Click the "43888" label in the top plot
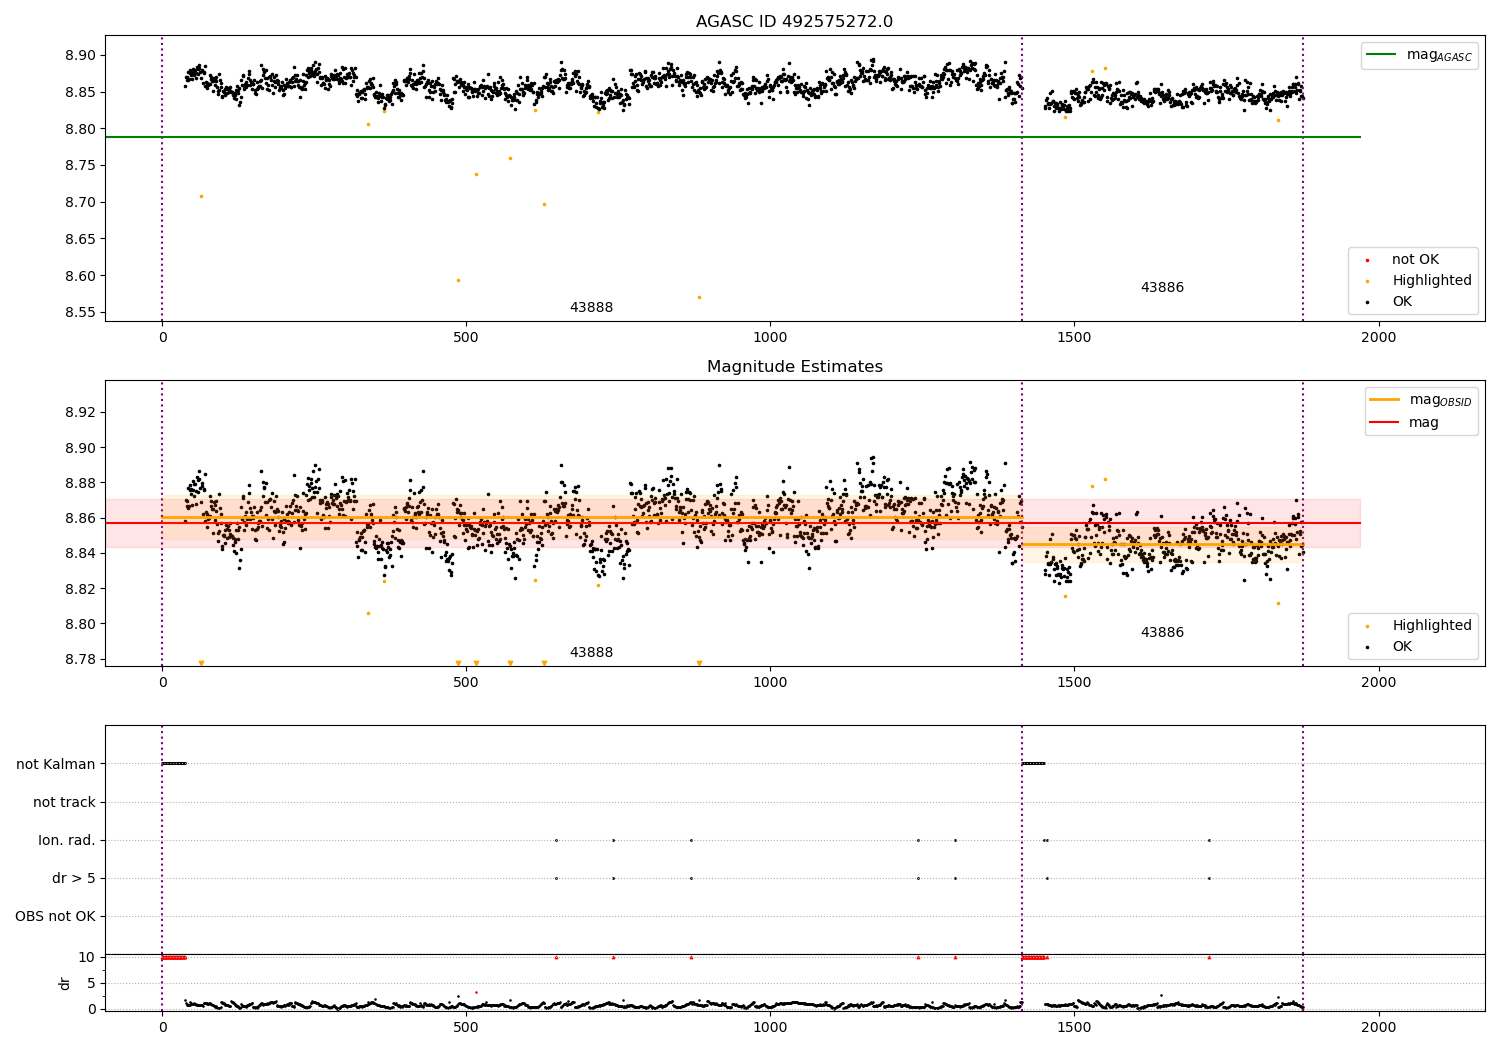The image size is (1500, 1050). pos(591,308)
